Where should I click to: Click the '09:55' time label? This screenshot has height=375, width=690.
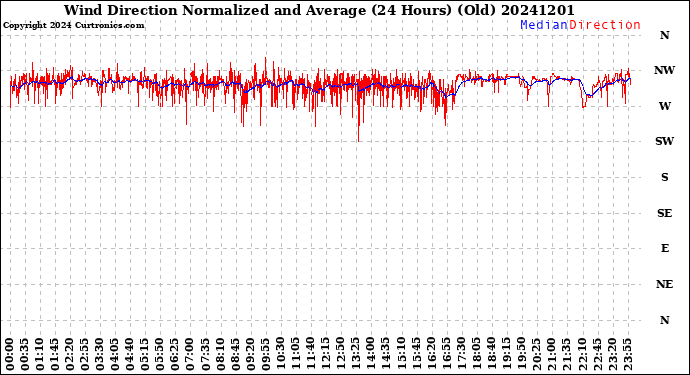pos(265,354)
